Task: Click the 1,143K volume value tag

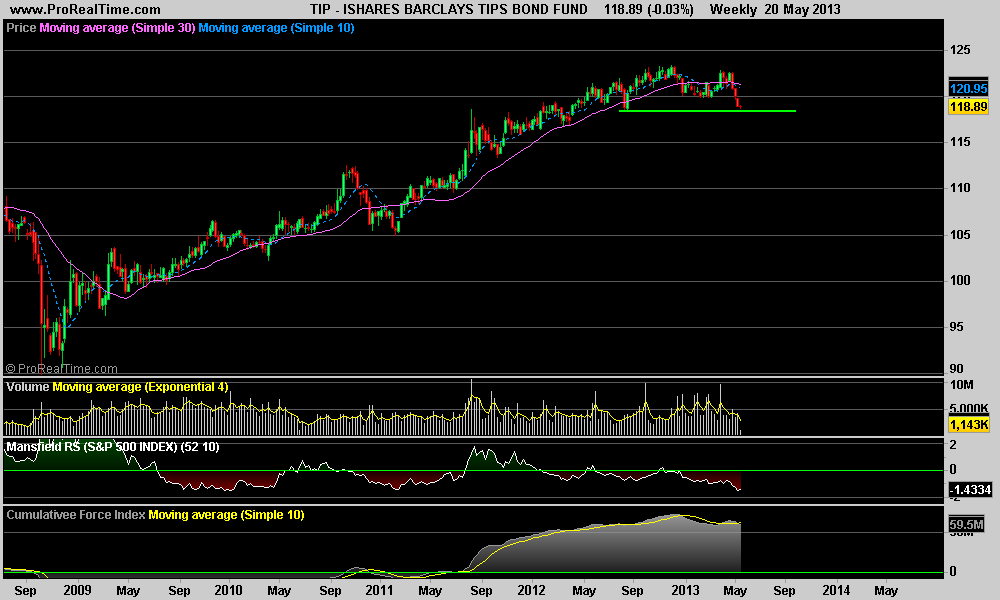Action: click(968, 425)
